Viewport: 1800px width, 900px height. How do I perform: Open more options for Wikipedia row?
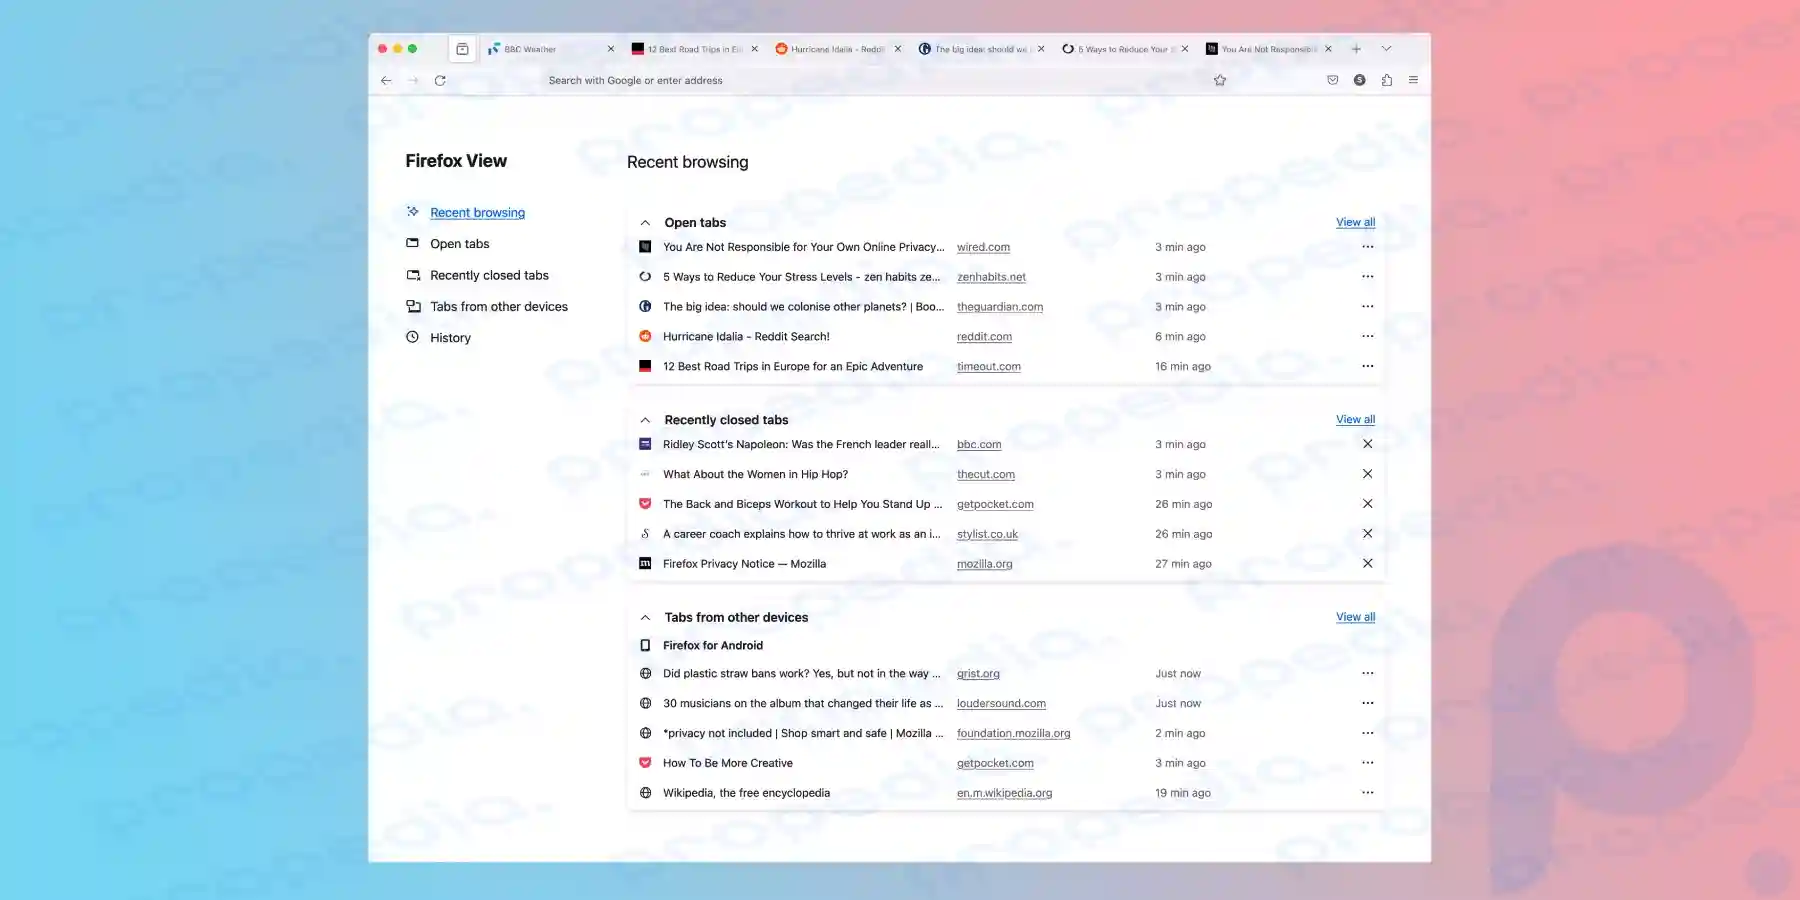click(1367, 793)
